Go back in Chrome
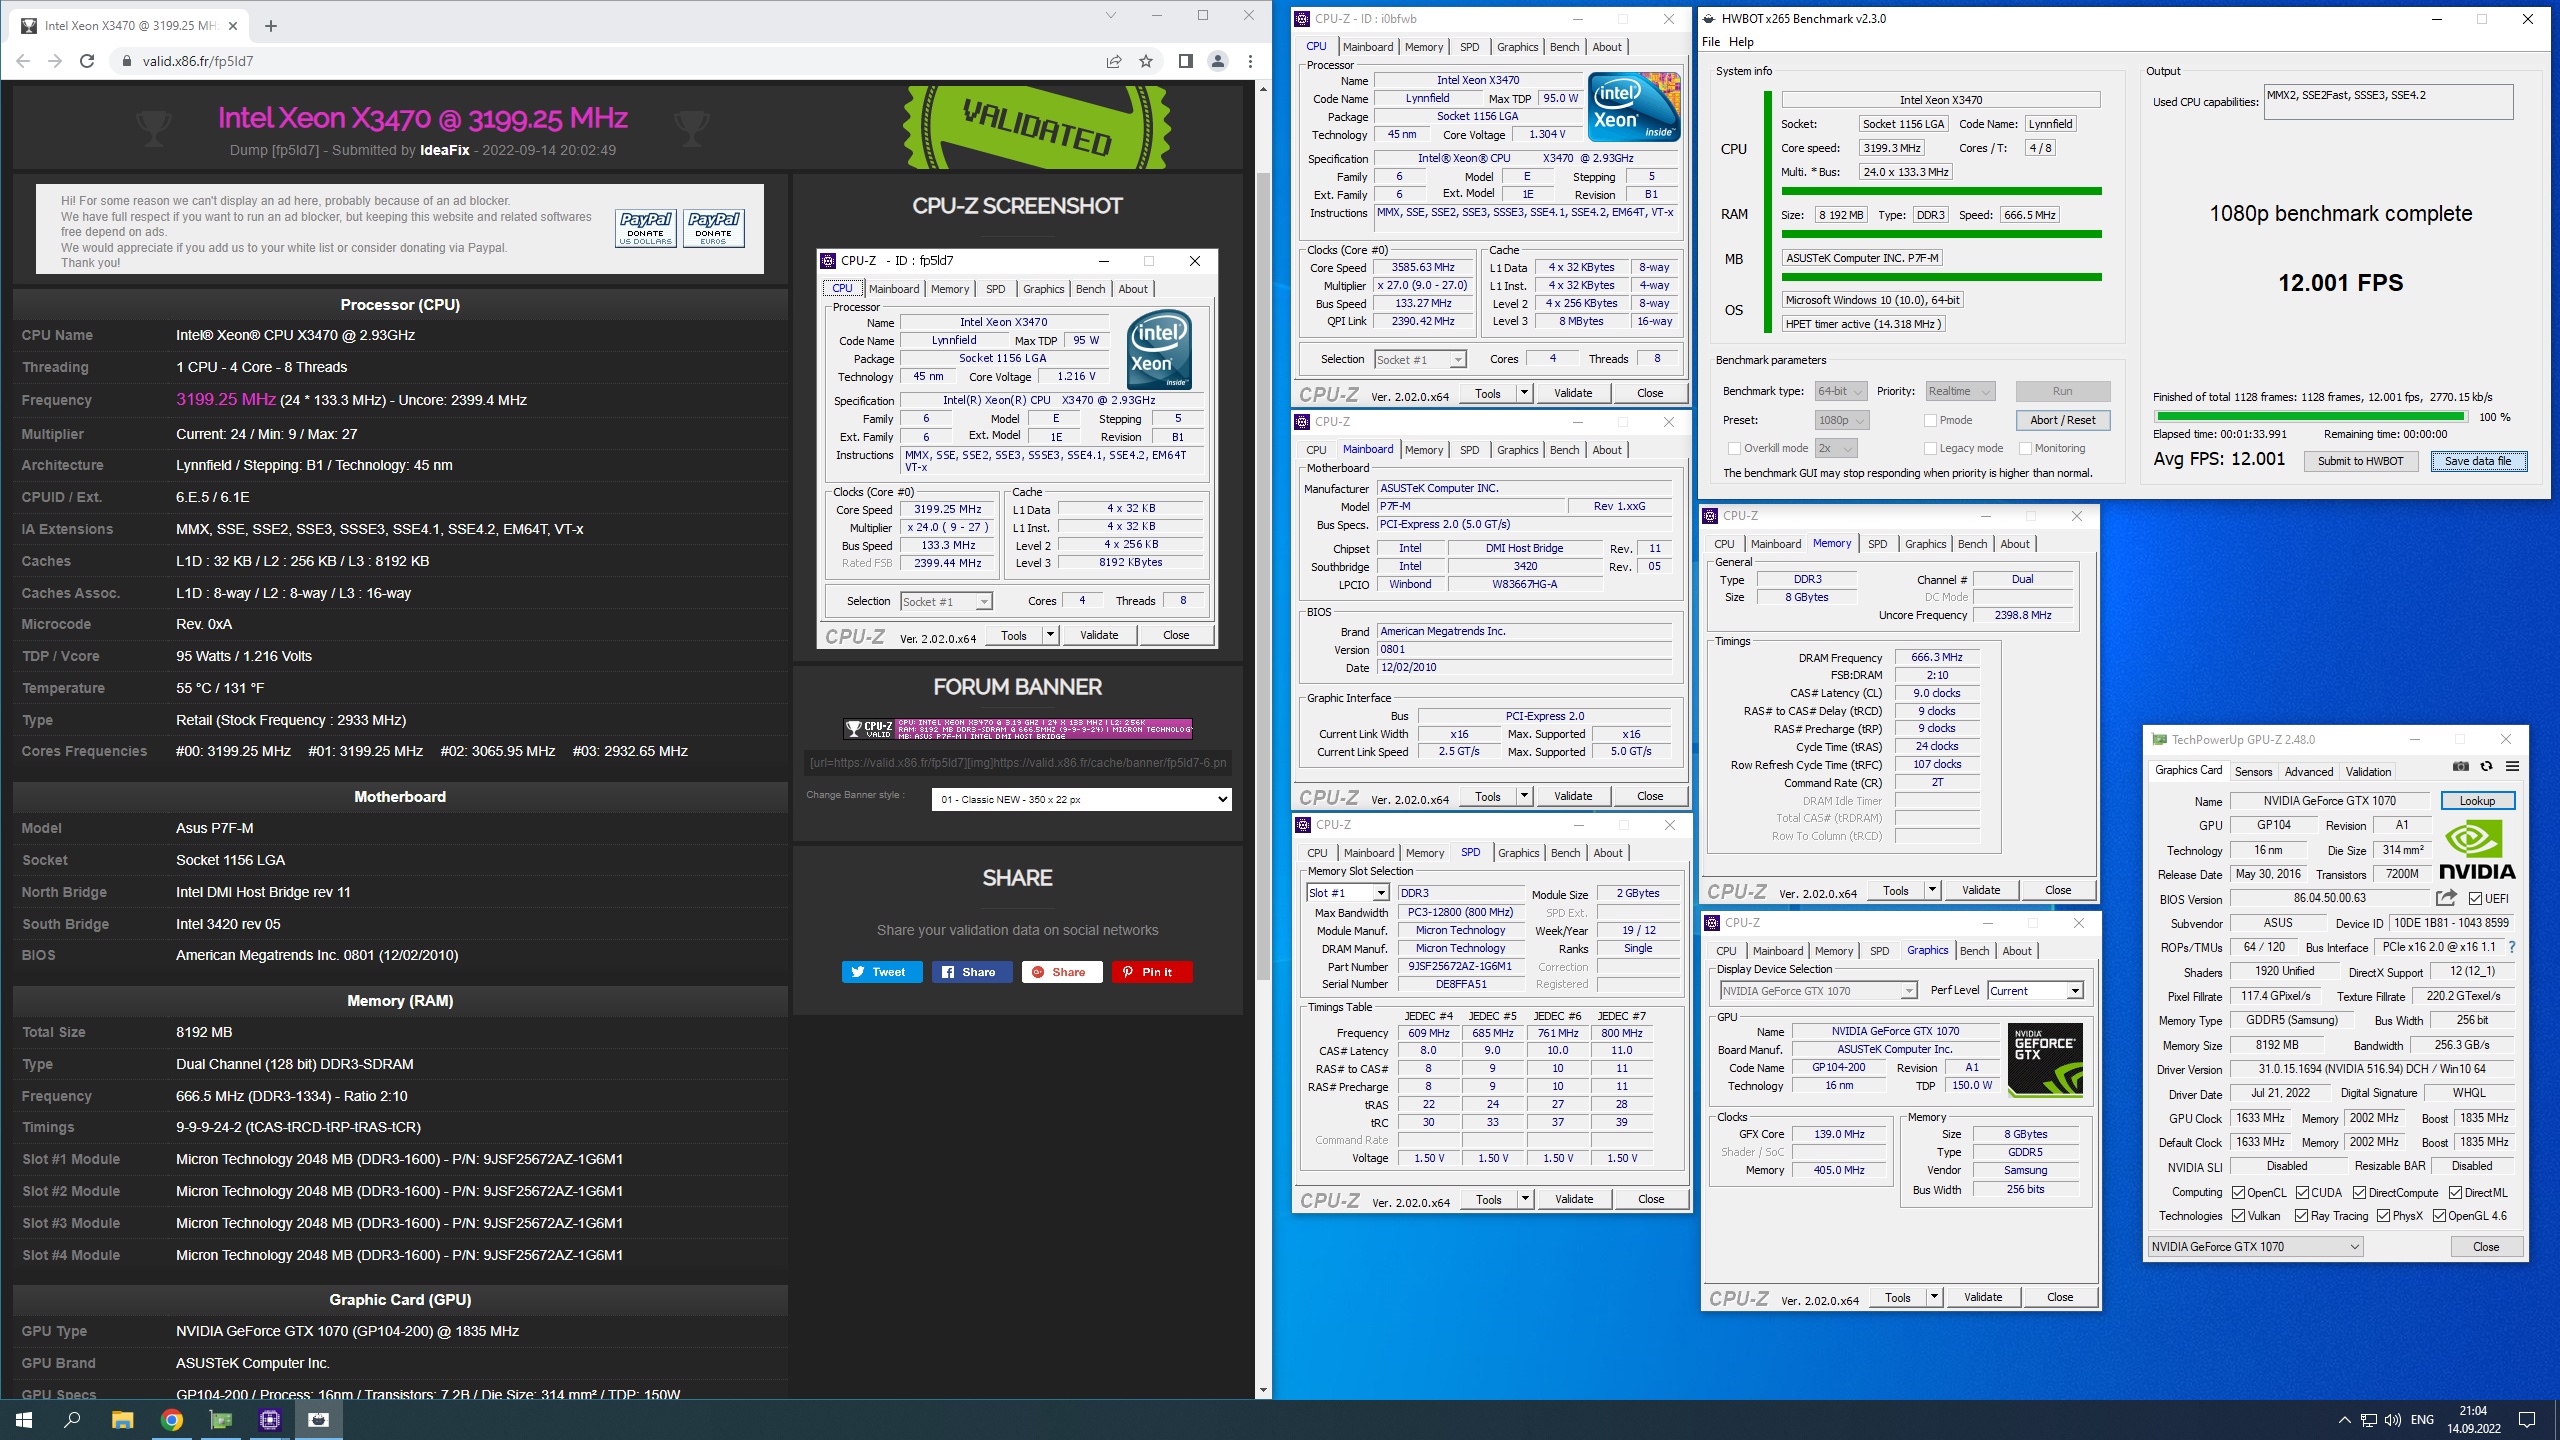The image size is (2560, 1440). [24, 61]
